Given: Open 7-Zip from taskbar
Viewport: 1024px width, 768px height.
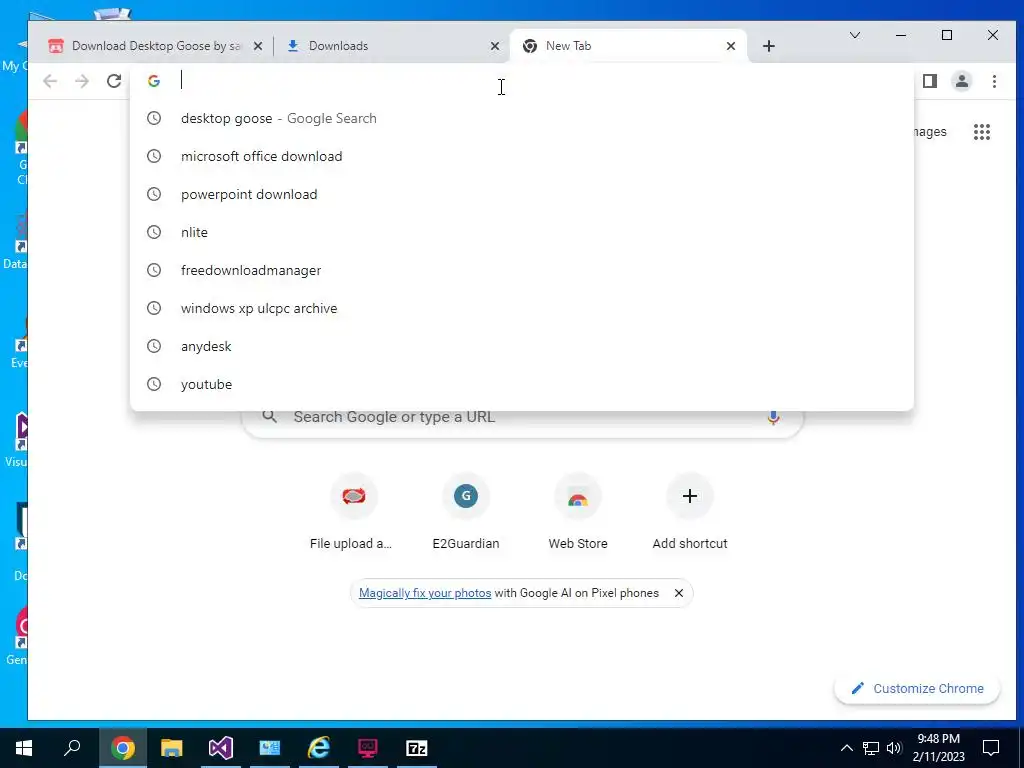Looking at the screenshot, I should point(417,748).
